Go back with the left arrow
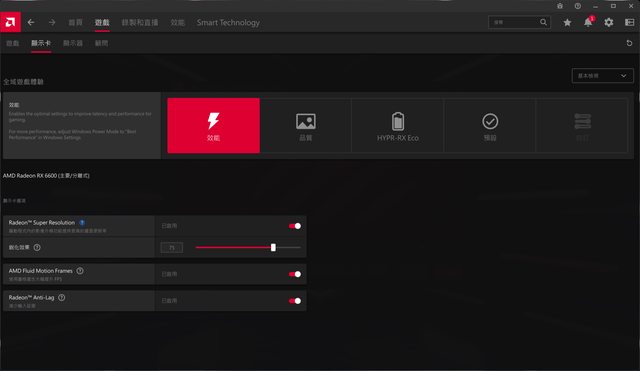Screen dimensions: 640x371 31,22
